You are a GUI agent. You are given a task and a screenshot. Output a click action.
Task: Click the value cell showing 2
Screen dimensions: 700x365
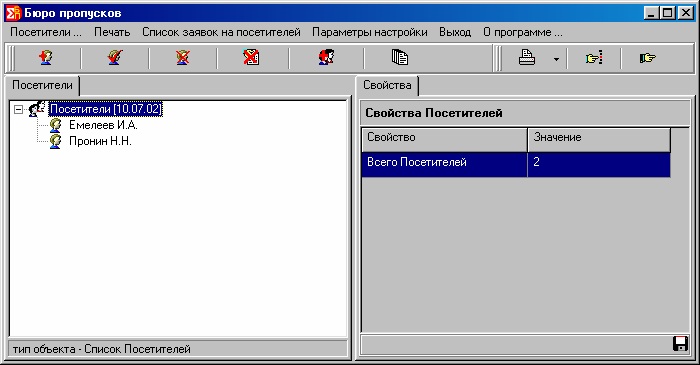tap(599, 165)
